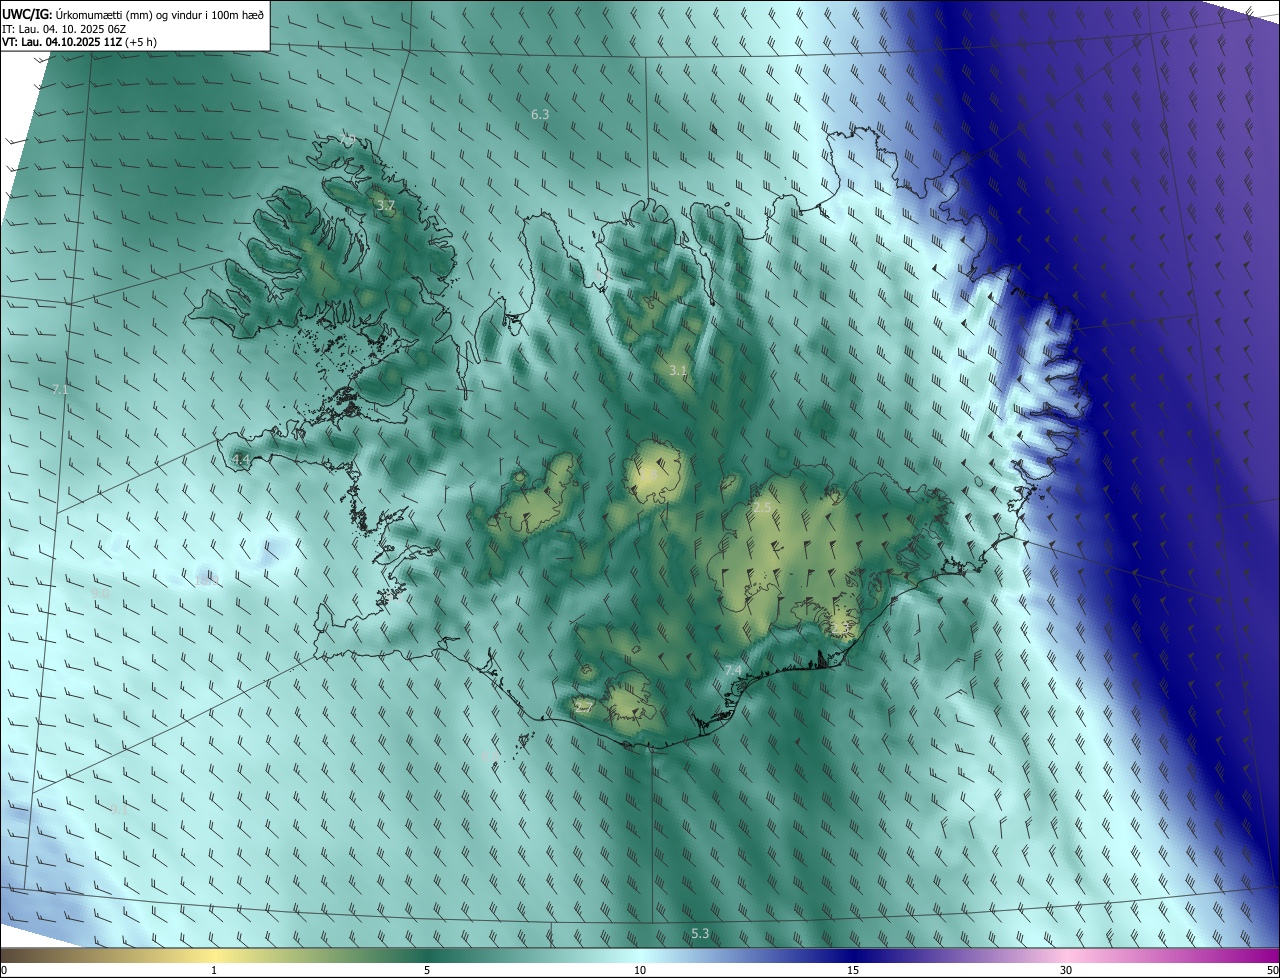Click the colorbar tick label '50'
The width and height of the screenshot is (1280, 978).
point(1272,970)
